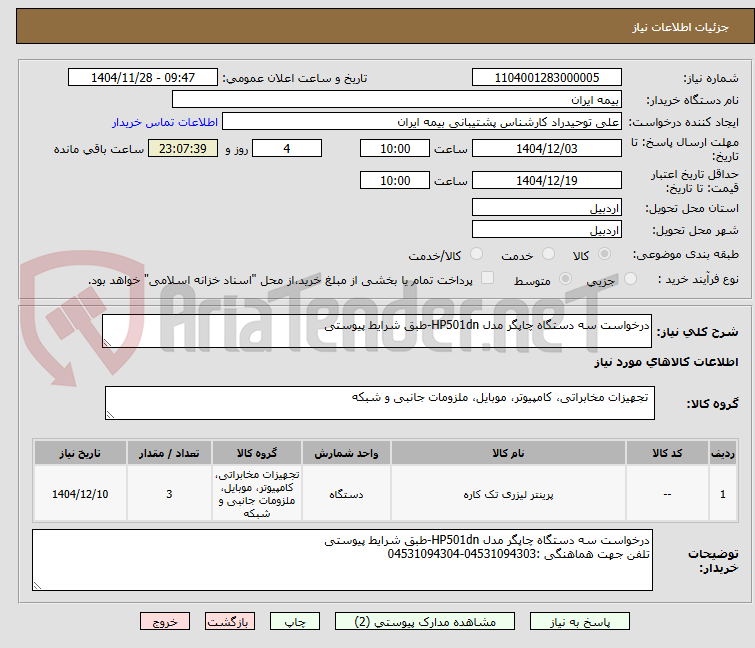The height and width of the screenshot is (648, 755).
Task: Click the table's goods group cell تجهیزات مخابراتی
Action: [257, 494]
